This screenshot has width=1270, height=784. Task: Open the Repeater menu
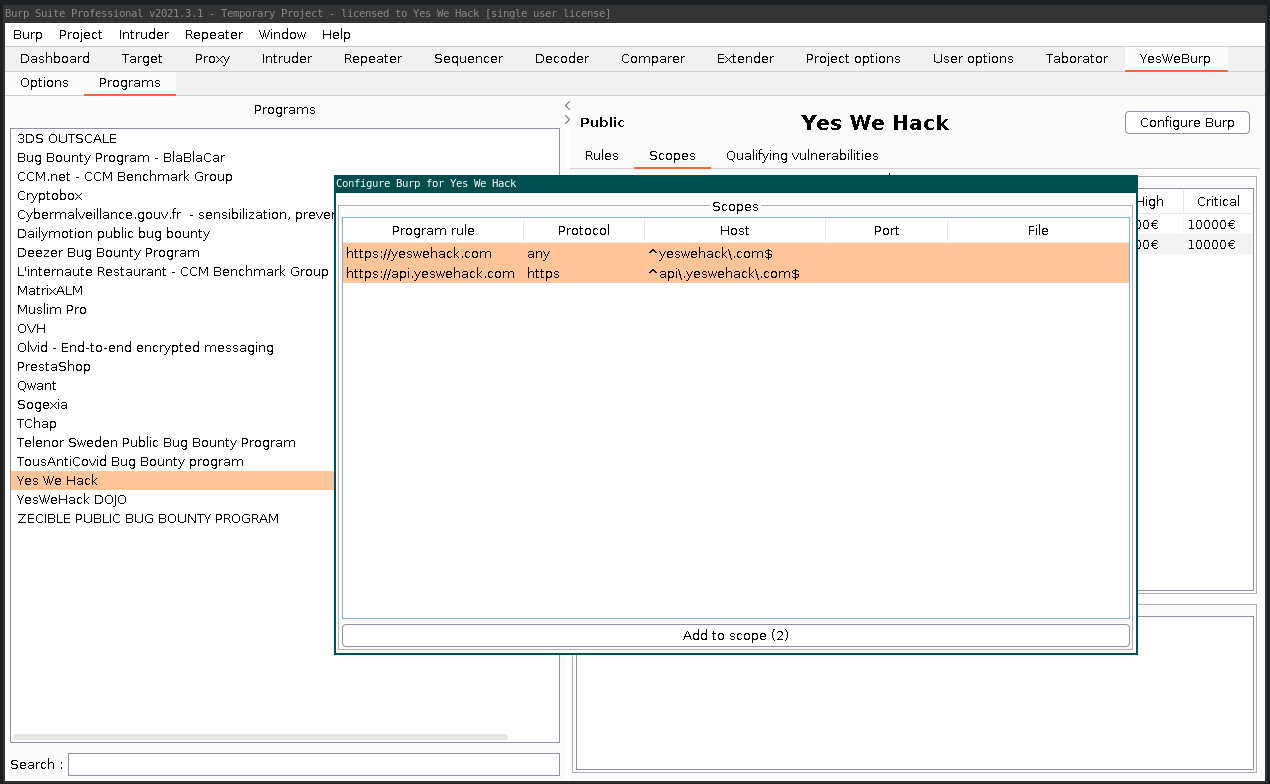tap(214, 34)
